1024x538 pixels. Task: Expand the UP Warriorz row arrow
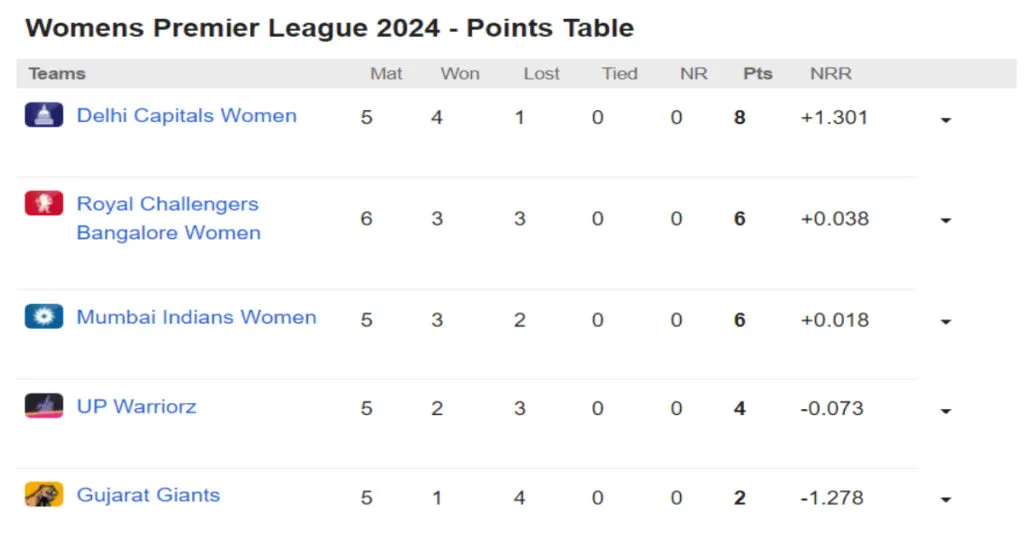946,411
